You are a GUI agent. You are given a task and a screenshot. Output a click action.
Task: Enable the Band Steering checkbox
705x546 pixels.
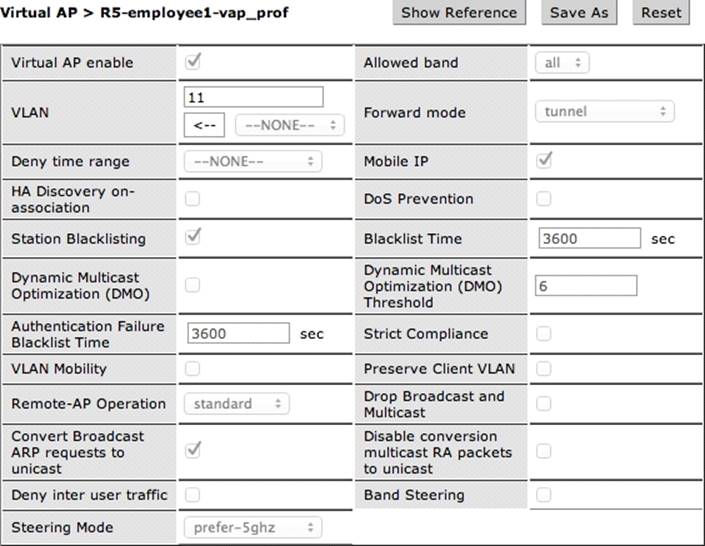pos(544,494)
